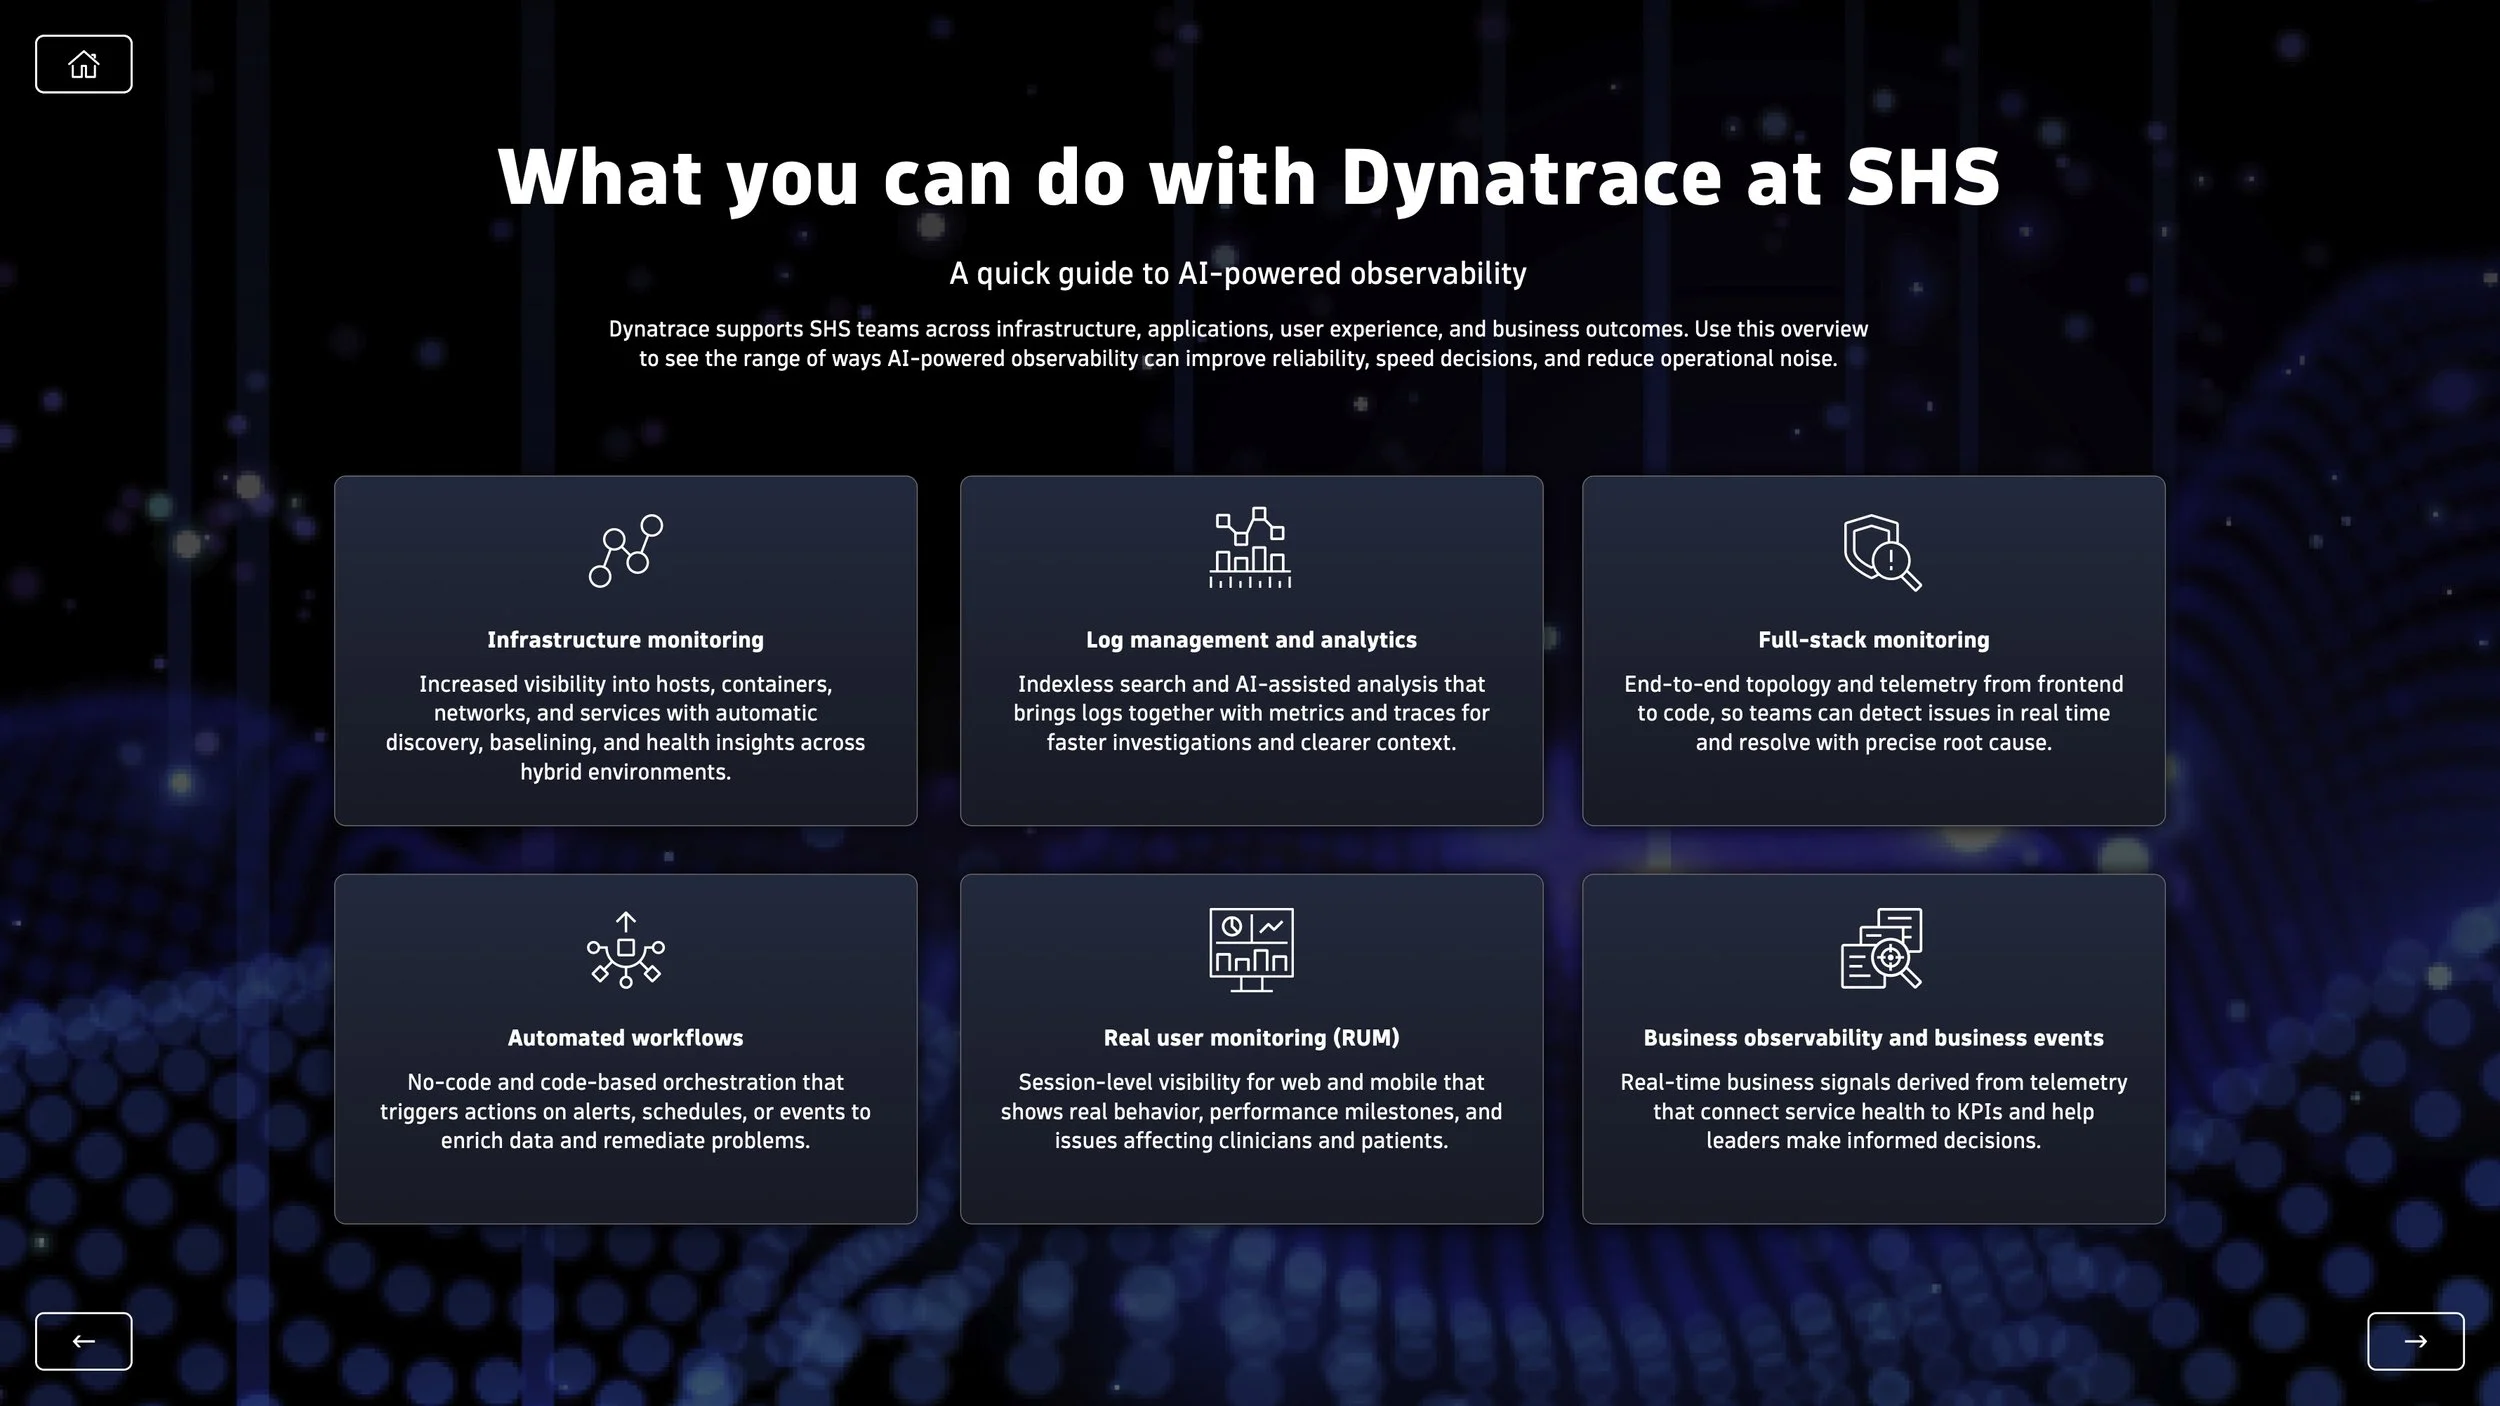
Task: Click the intro paragraph beginning Dynatrace supports SHS
Action: click(1238, 343)
